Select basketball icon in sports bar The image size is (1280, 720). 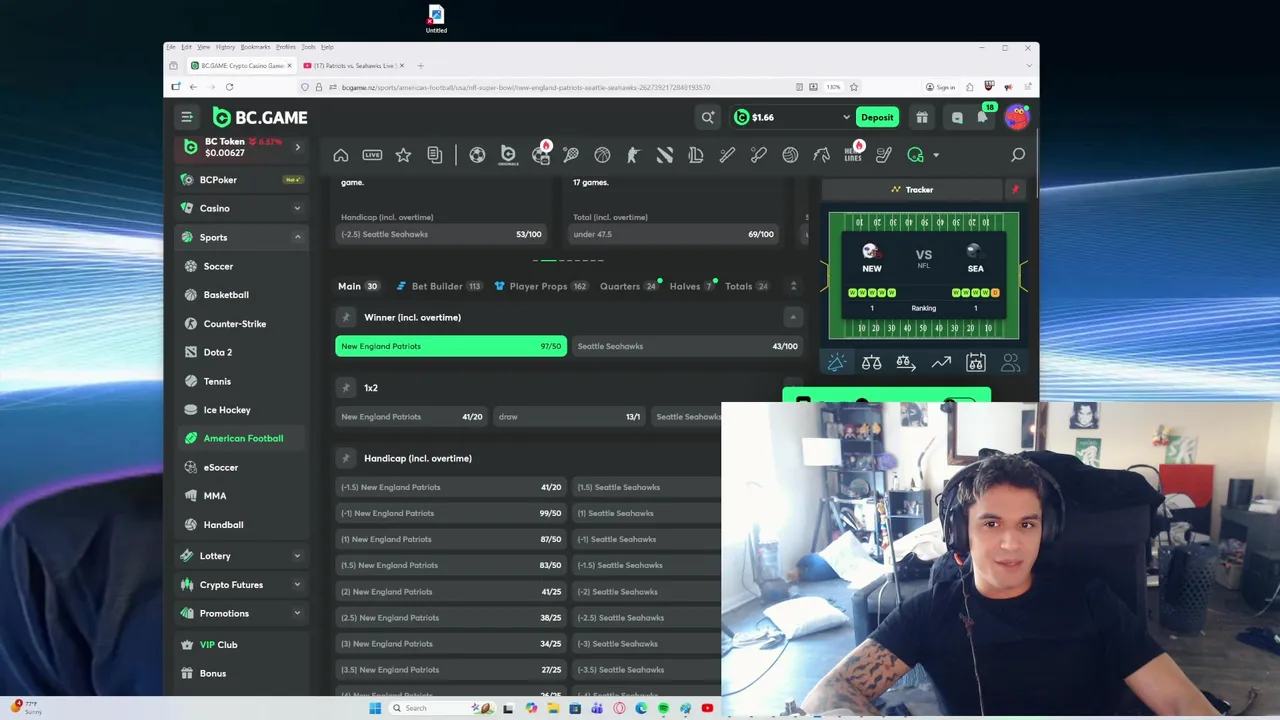pyautogui.click(x=602, y=155)
